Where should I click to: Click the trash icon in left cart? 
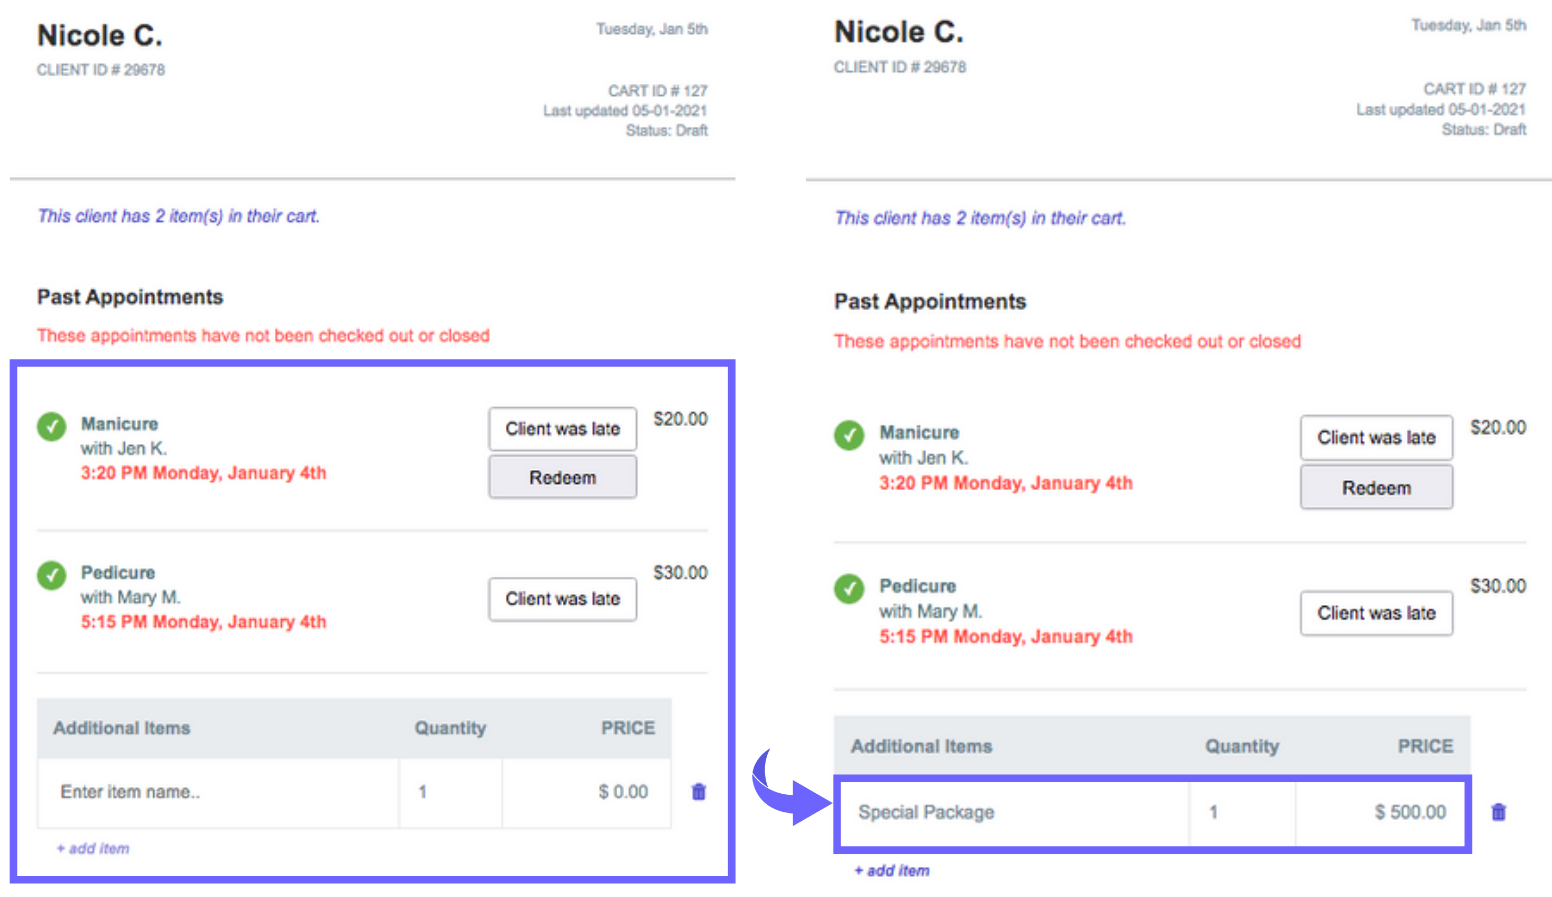[x=698, y=792]
